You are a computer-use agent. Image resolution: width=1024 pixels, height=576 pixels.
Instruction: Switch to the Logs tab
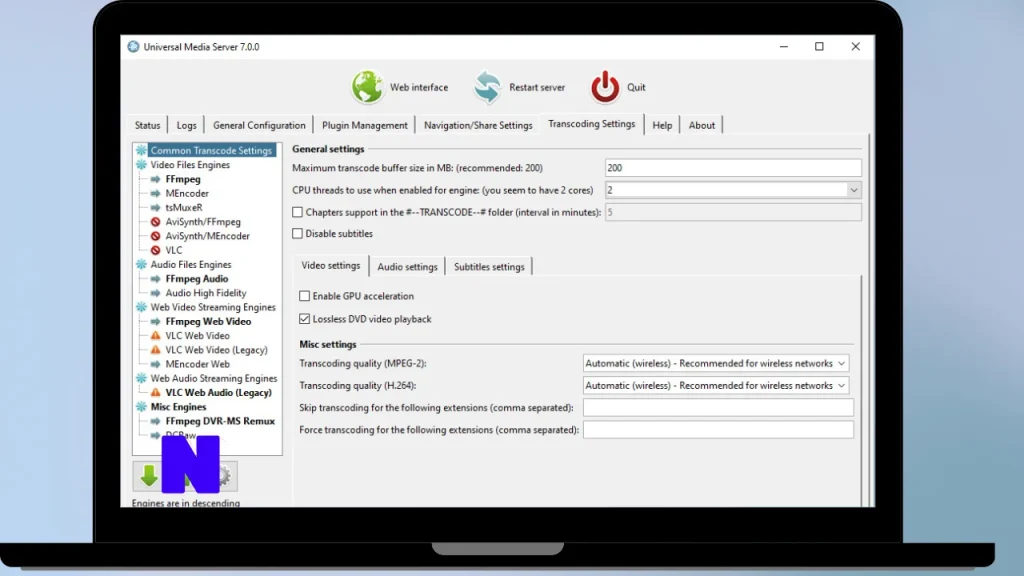click(x=186, y=125)
